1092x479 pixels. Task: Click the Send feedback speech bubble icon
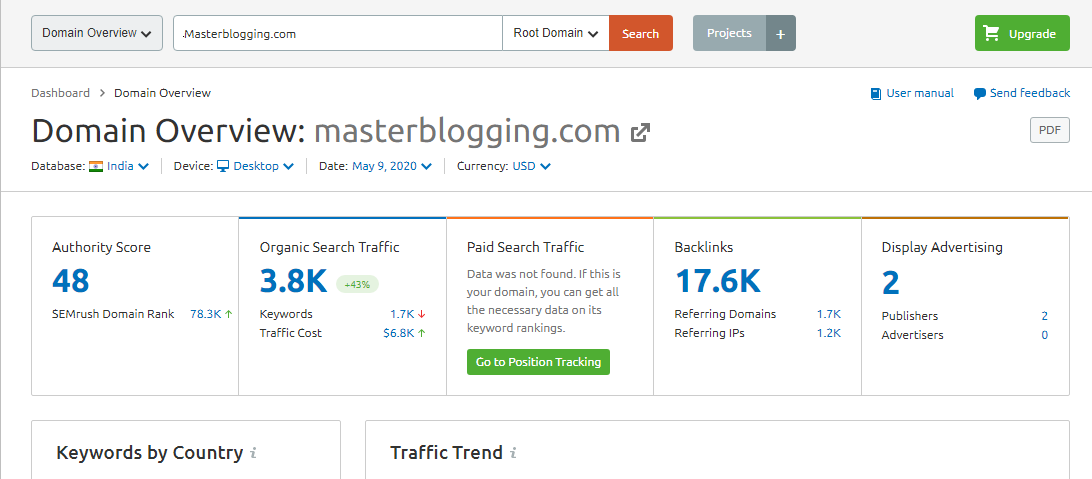[980, 93]
